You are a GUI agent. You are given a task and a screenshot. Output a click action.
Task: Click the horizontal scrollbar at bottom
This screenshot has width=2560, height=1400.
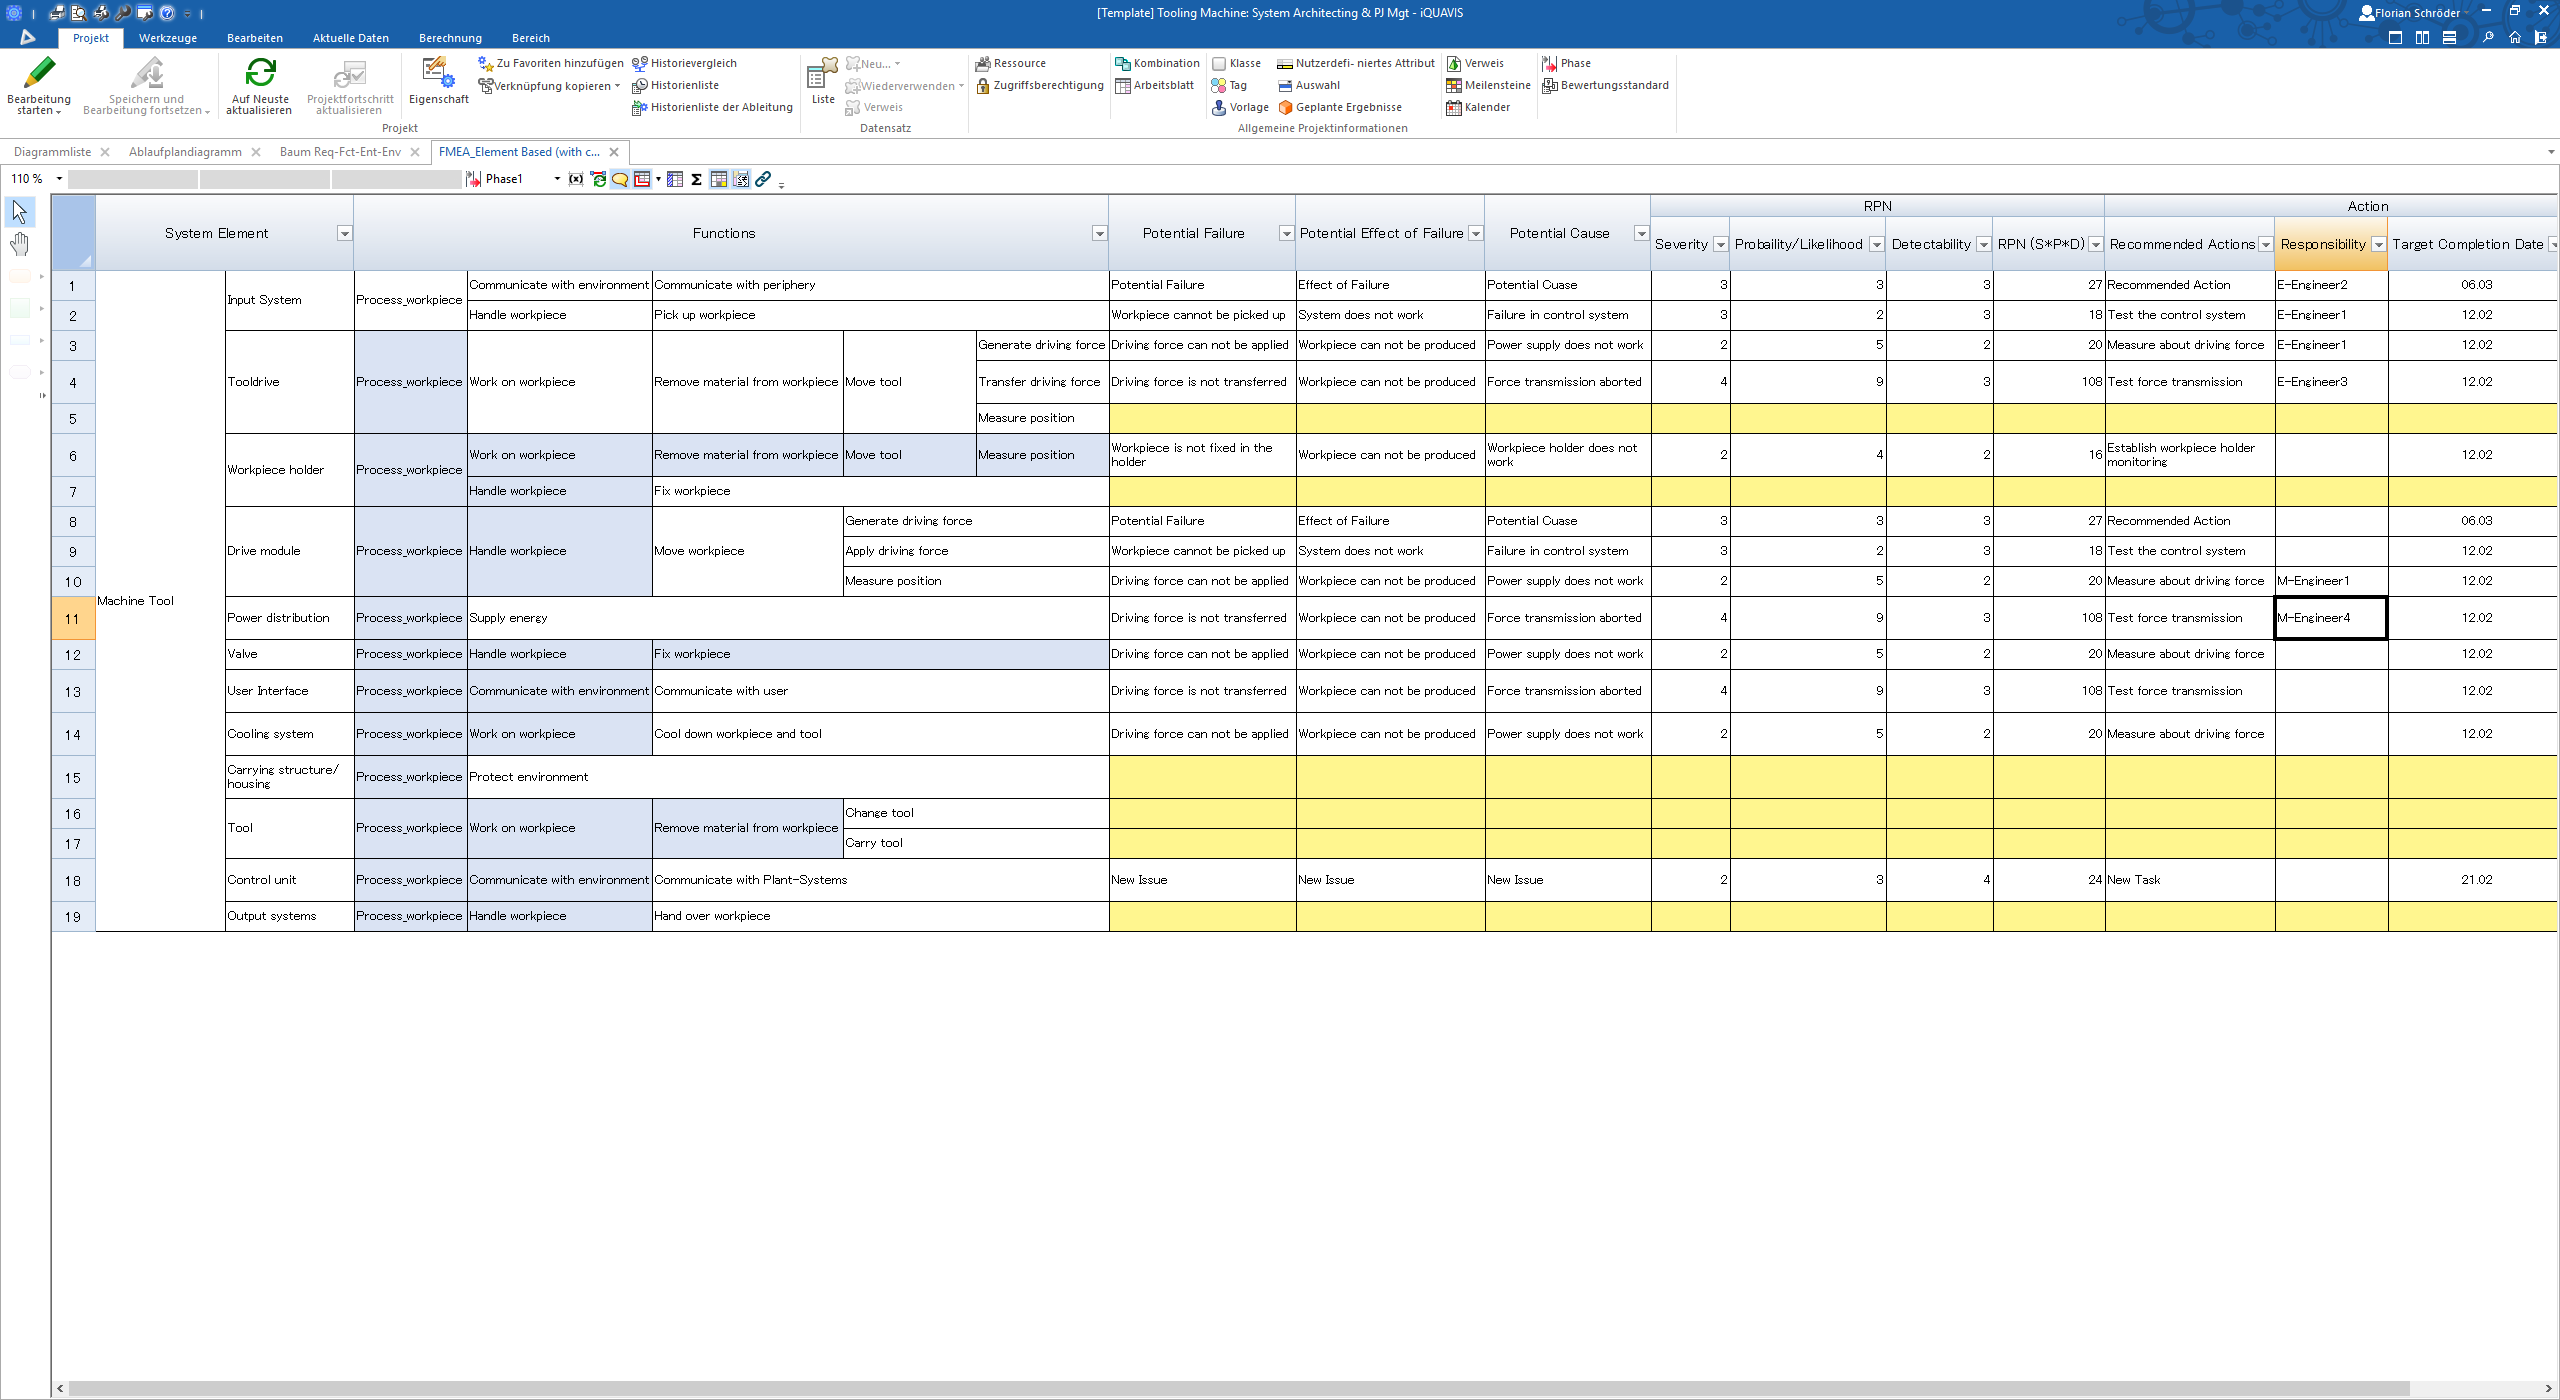pos(1238,1389)
